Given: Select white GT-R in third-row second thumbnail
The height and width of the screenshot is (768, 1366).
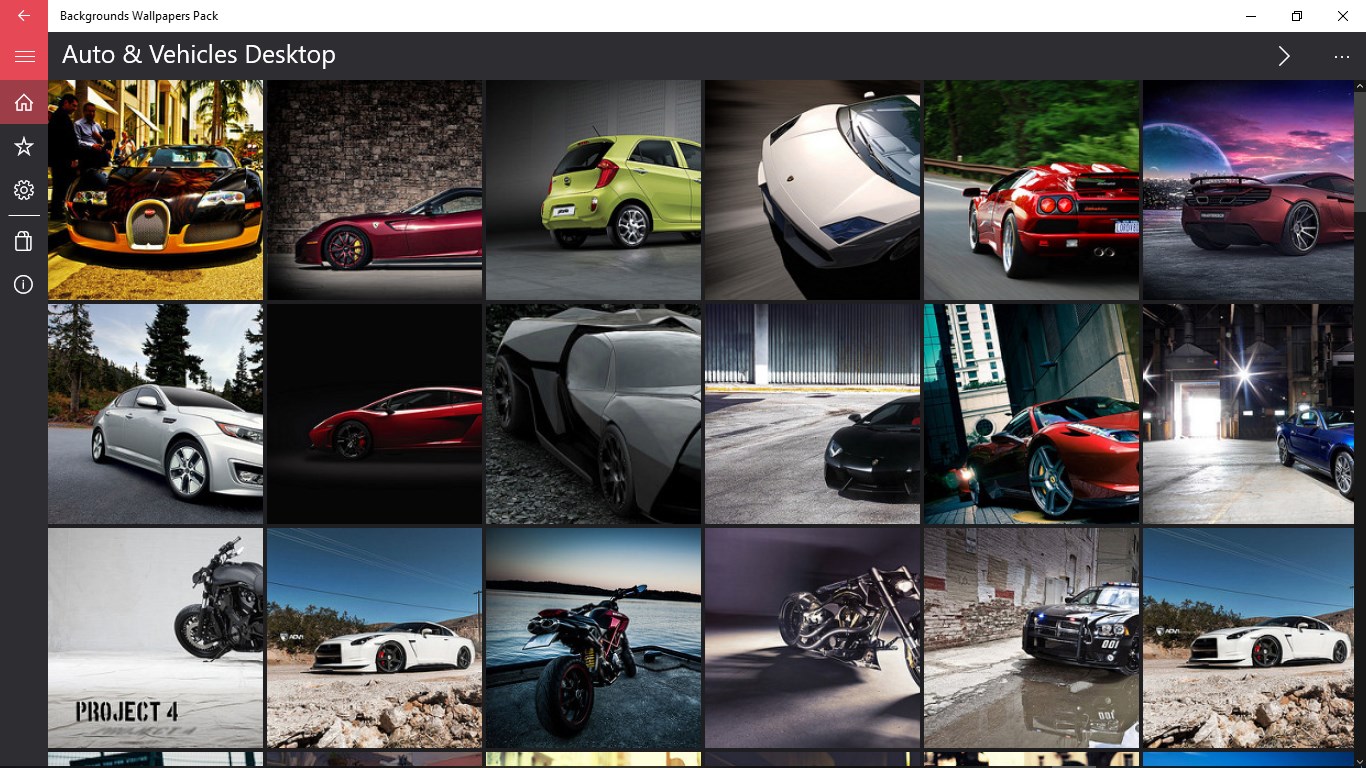Looking at the screenshot, I should click(375, 638).
